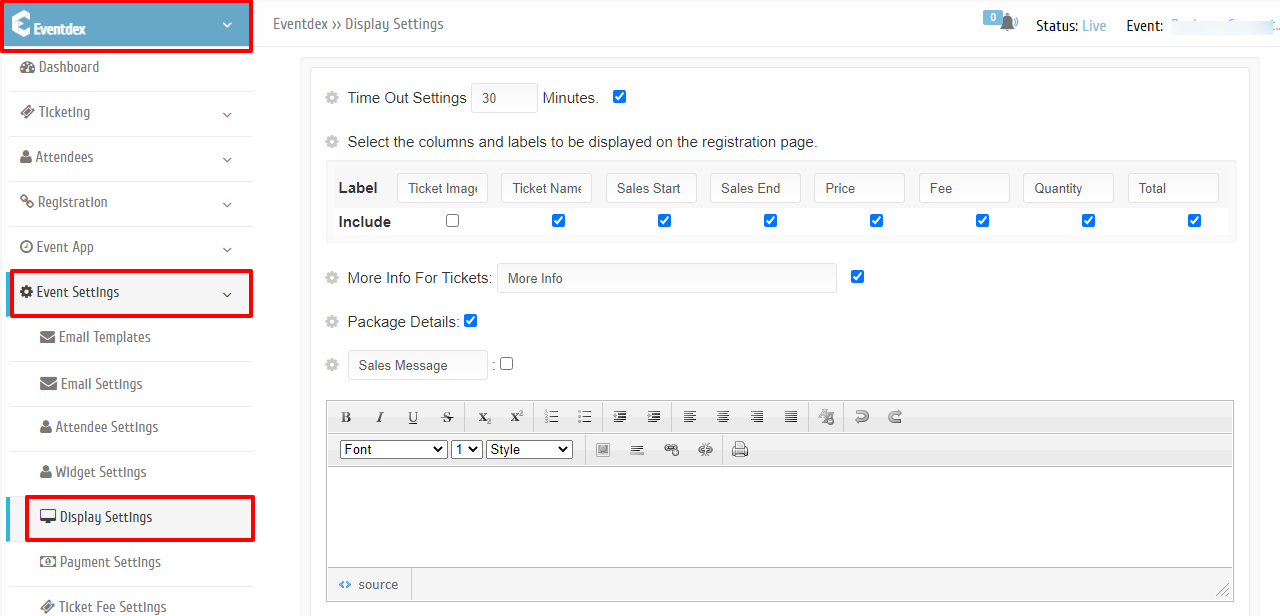Image resolution: width=1280 pixels, height=616 pixels.
Task: Expand the Ticketing sidebar menu
Action: point(128,113)
